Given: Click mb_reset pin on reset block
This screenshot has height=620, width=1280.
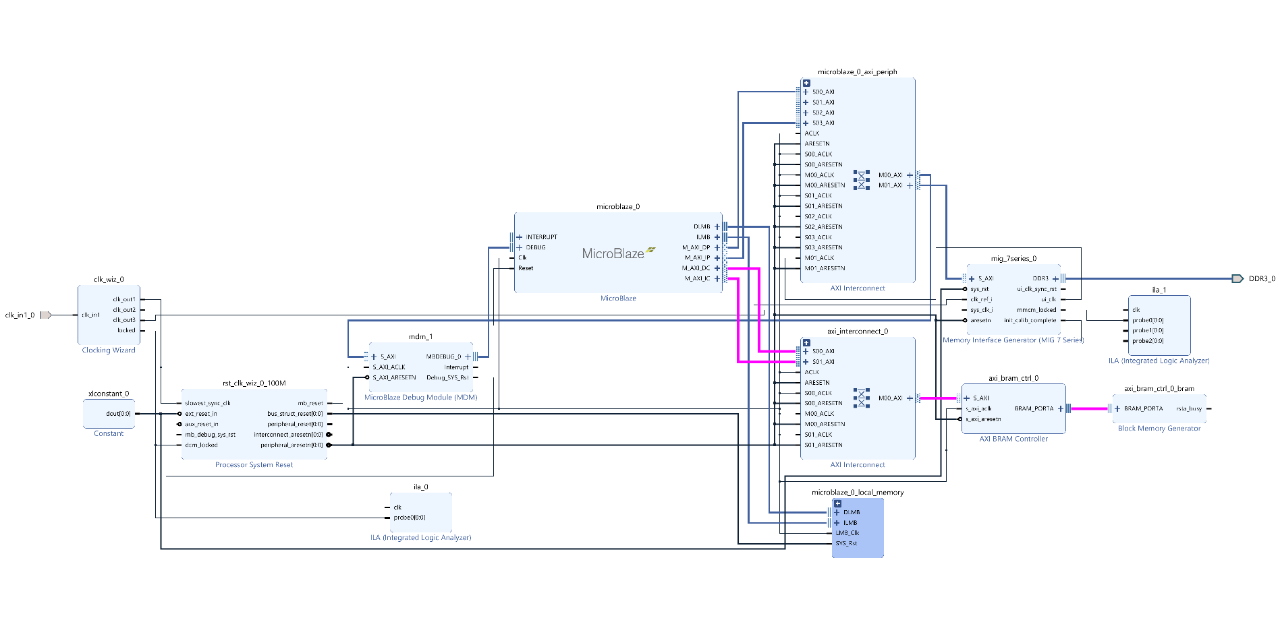Looking at the screenshot, I should 310,403.
